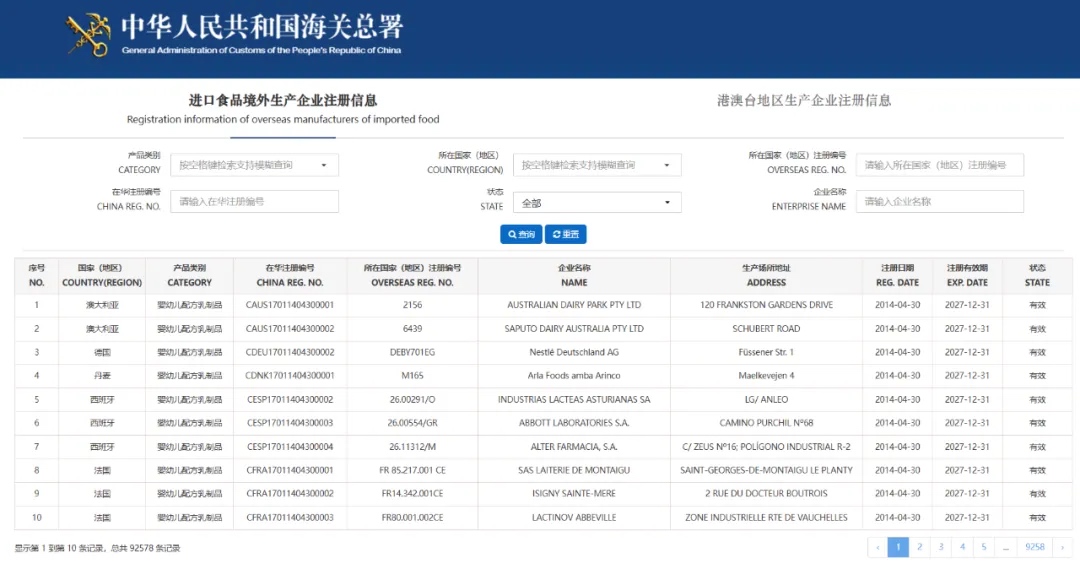The height and width of the screenshot is (564, 1080).
Task: Click the CATEGORY column header
Action: click(189, 275)
